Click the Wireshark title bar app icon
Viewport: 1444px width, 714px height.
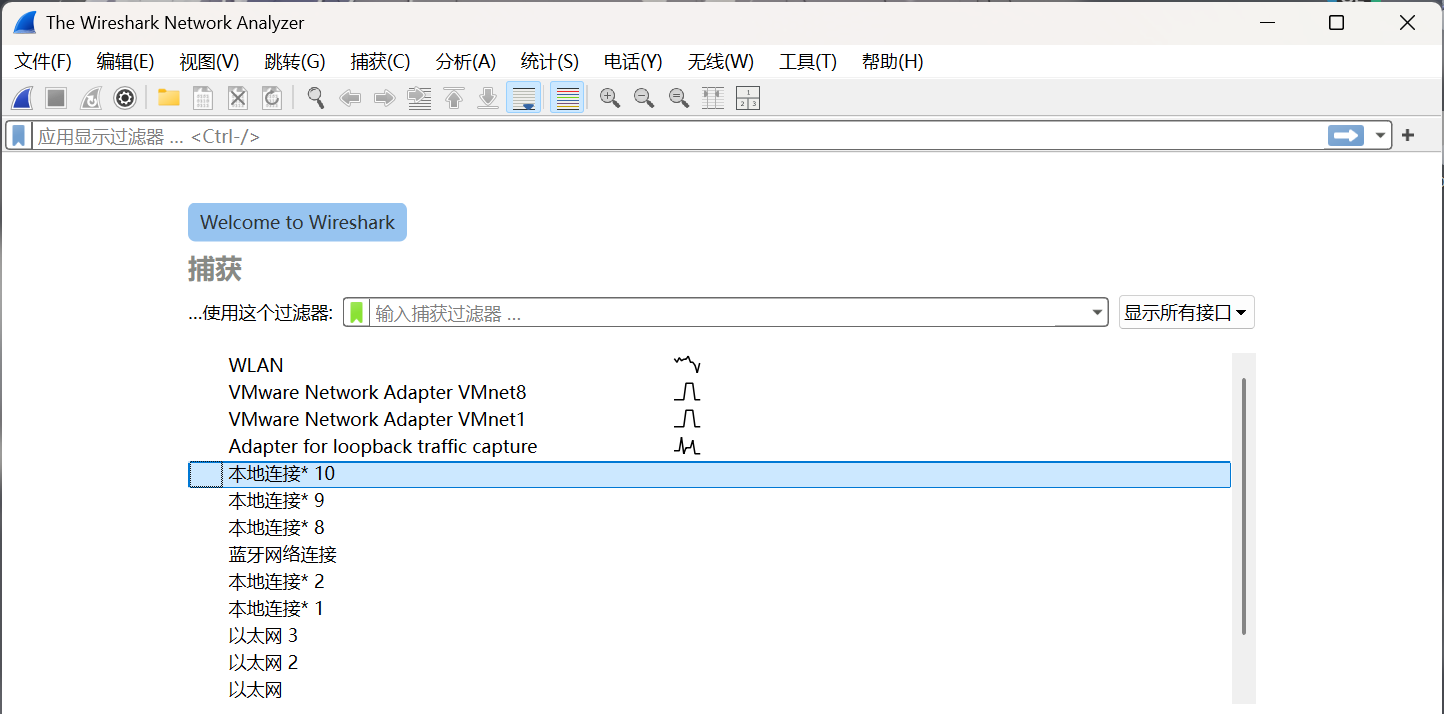(25, 22)
